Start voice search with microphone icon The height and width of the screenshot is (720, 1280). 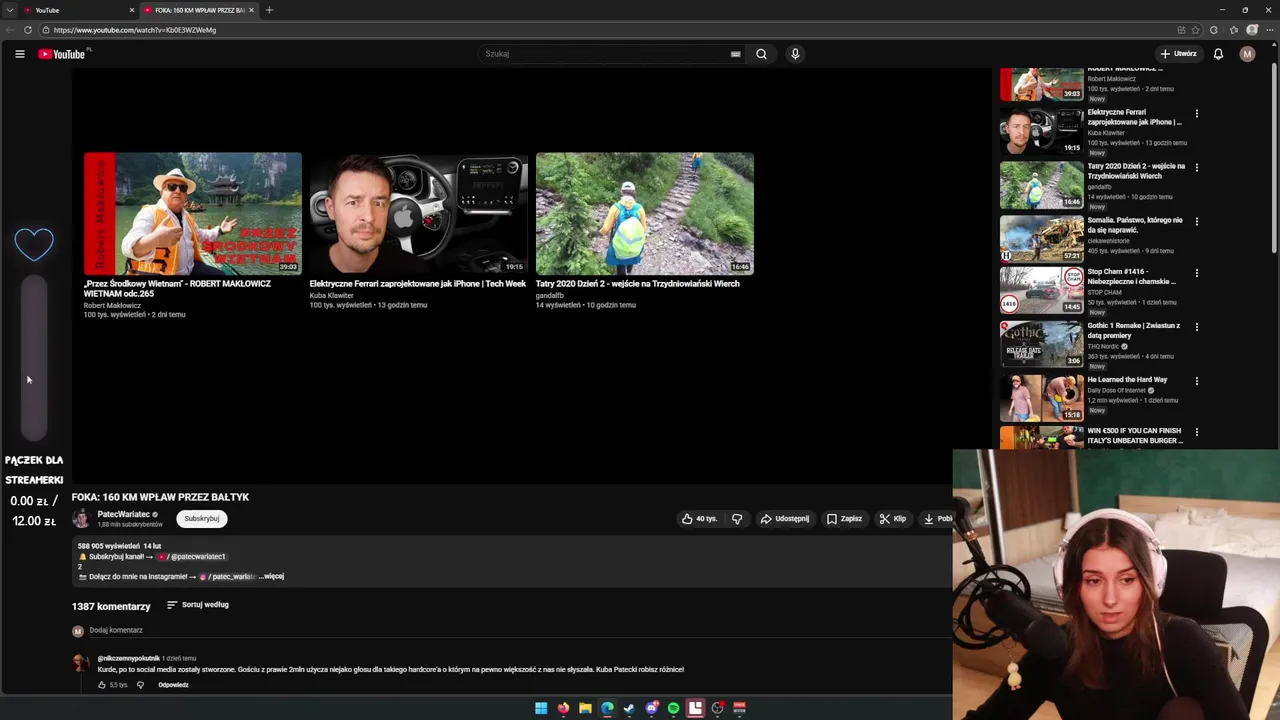(x=795, y=54)
